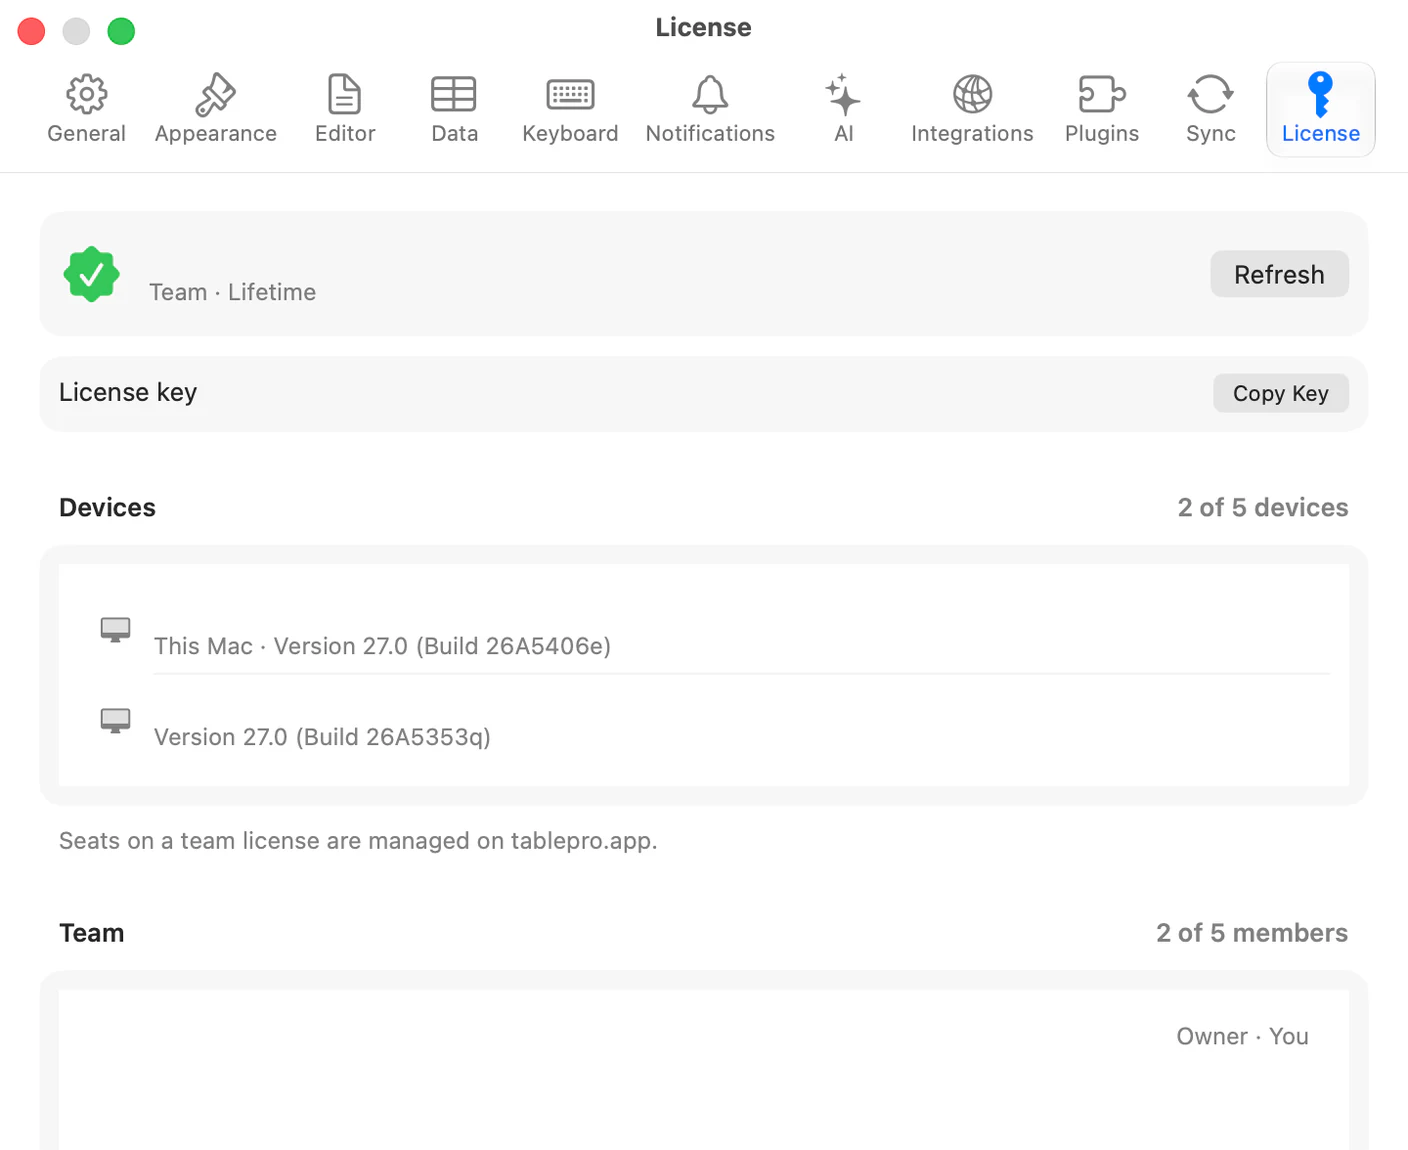Viewport: 1408px width, 1150px height.
Task: Click the 'License key' label
Action: click(x=128, y=392)
